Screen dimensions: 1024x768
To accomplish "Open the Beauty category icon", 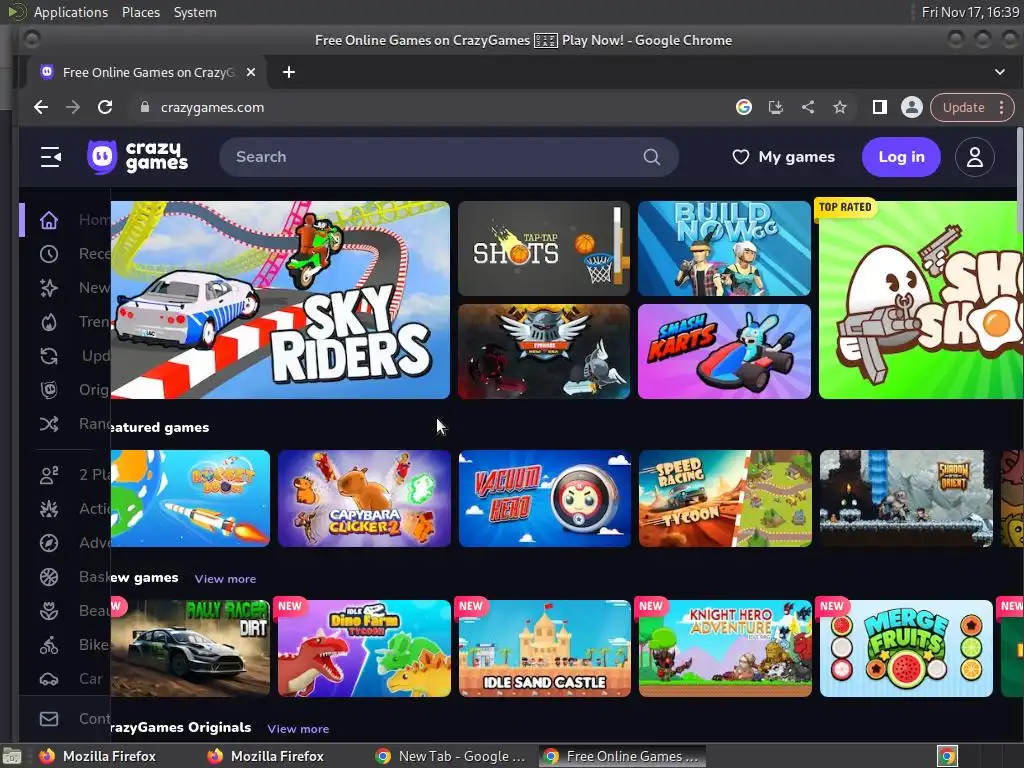I will (x=49, y=611).
